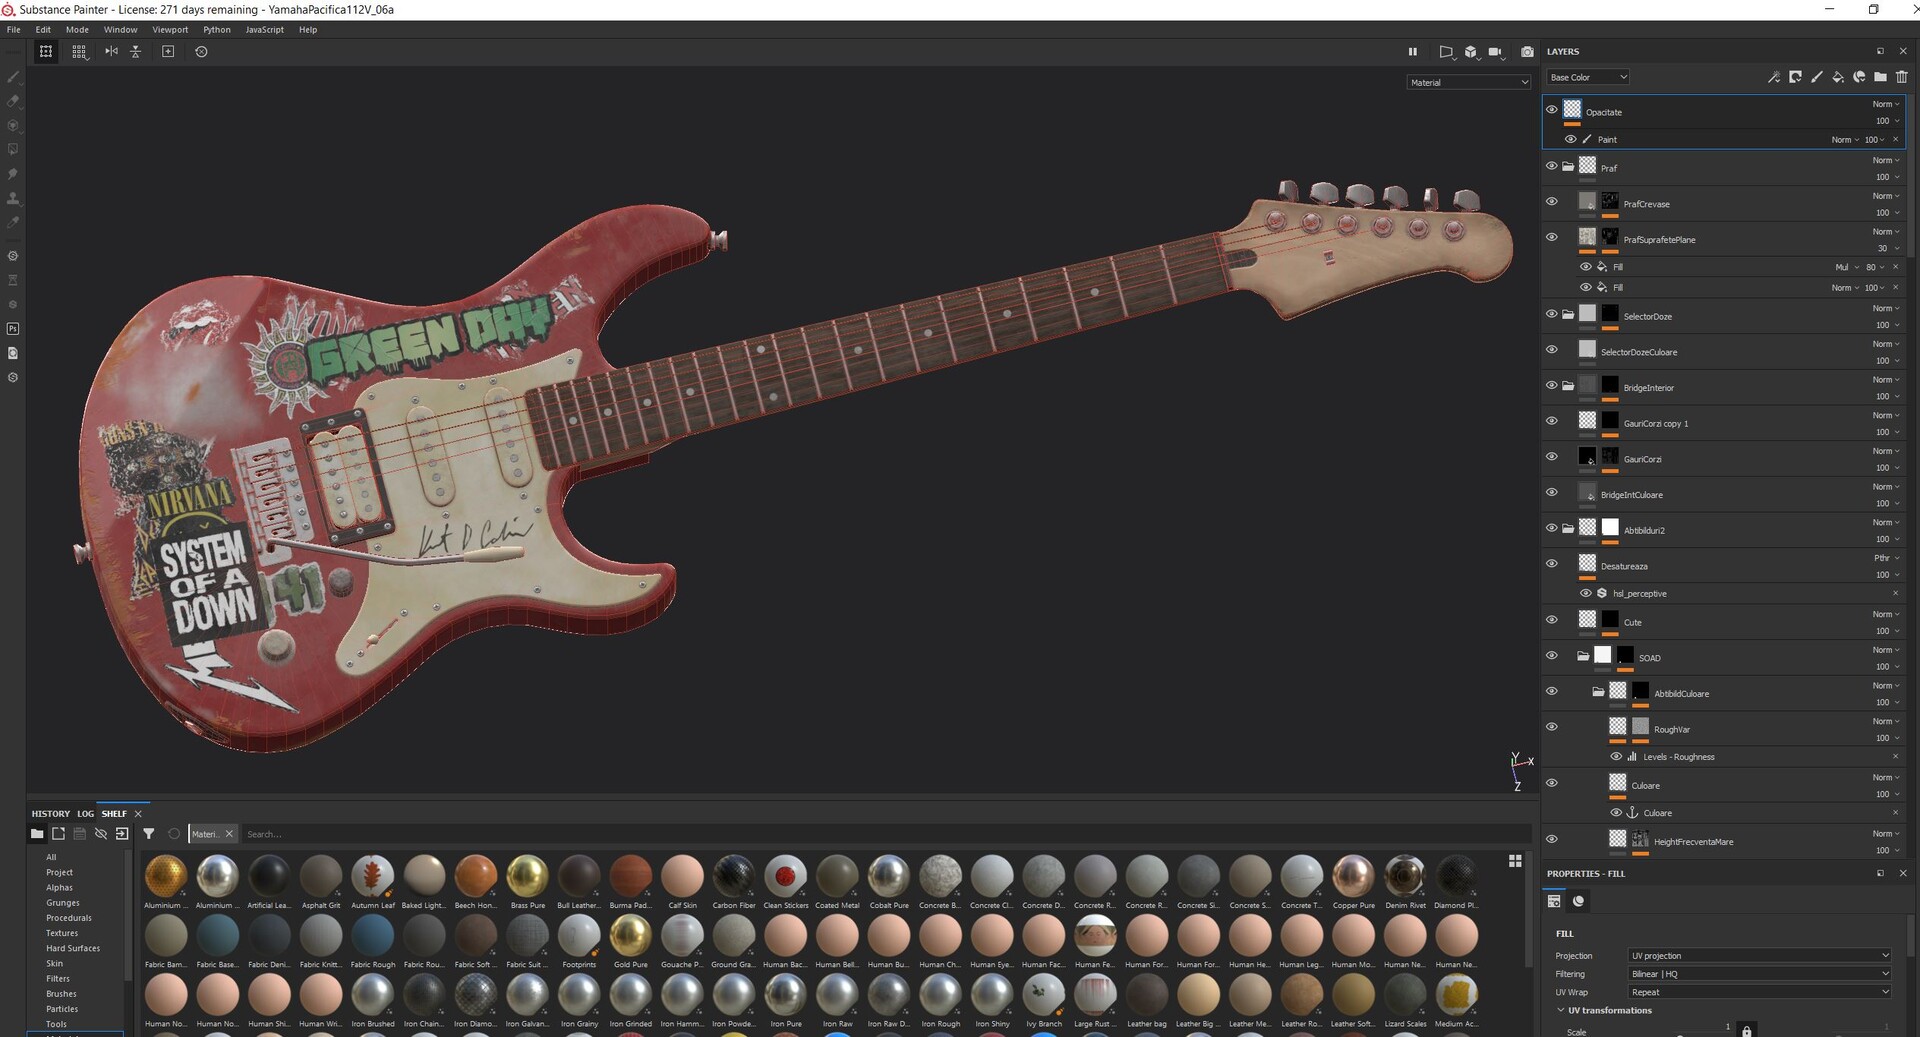Screen dimensions: 1920x1037
Task: Collapse the AbtibildCuloare folder
Action: pyautogui.click(x=1598, y=692)
